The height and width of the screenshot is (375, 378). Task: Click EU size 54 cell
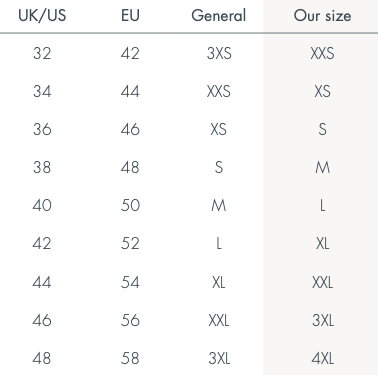(x=130, y=282)
